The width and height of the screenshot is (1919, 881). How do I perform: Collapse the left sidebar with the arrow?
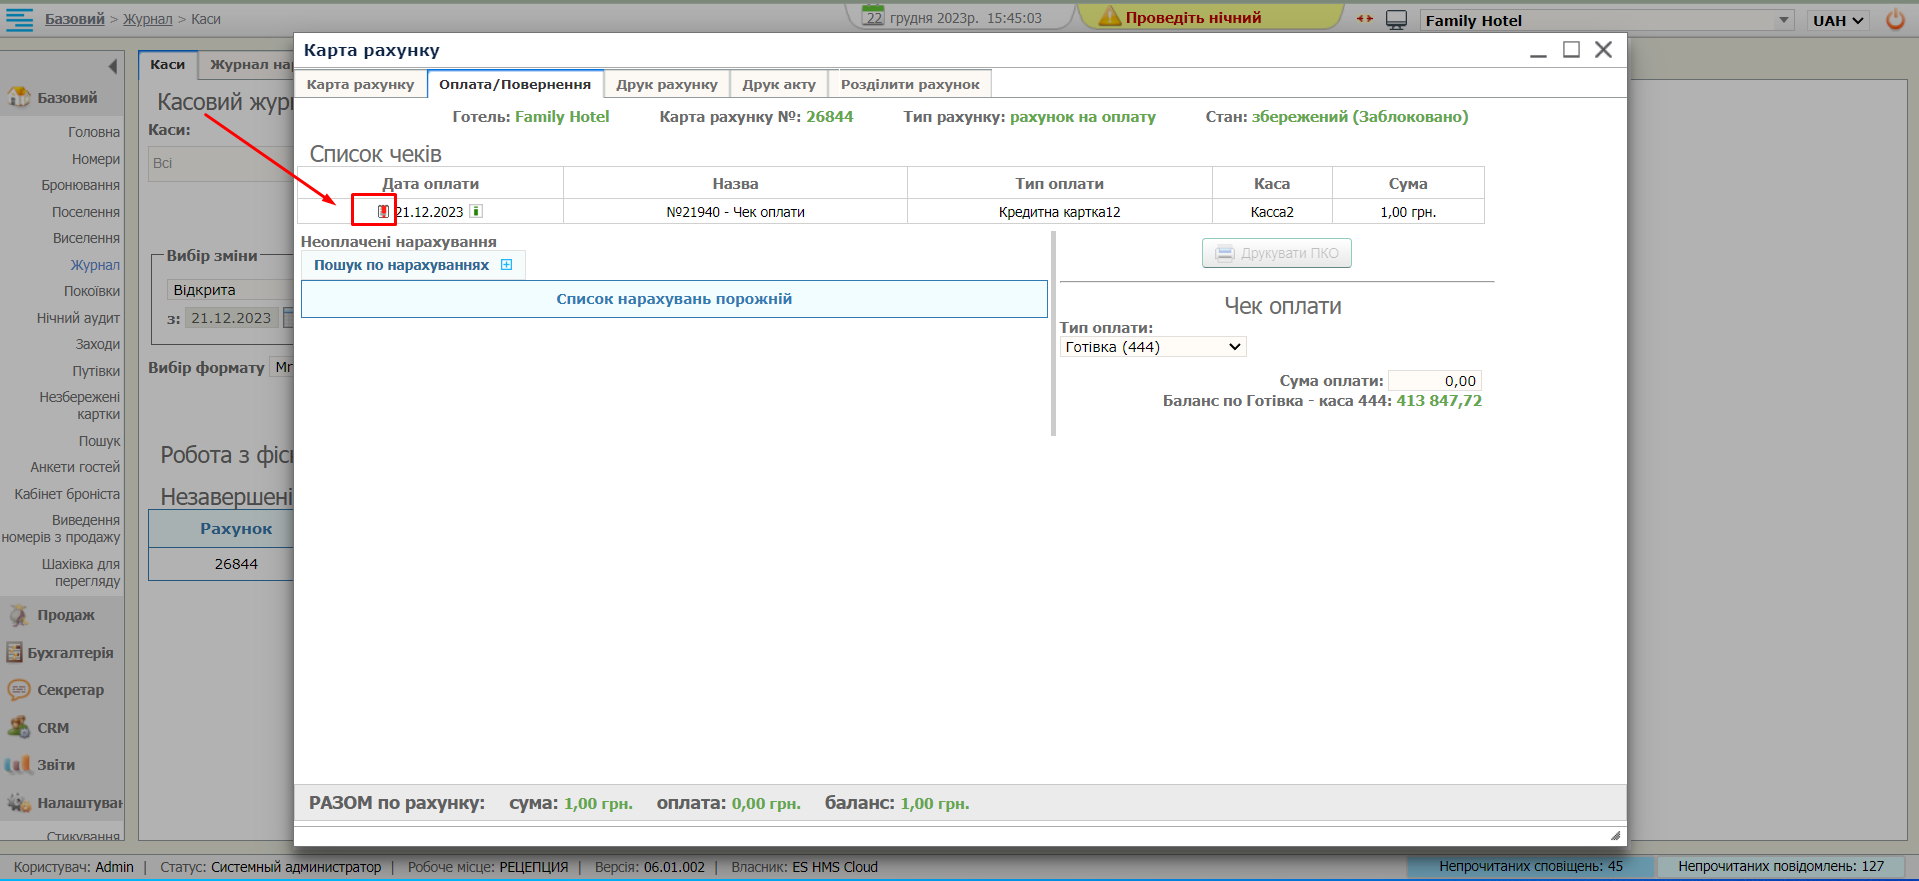coord(112,66)
